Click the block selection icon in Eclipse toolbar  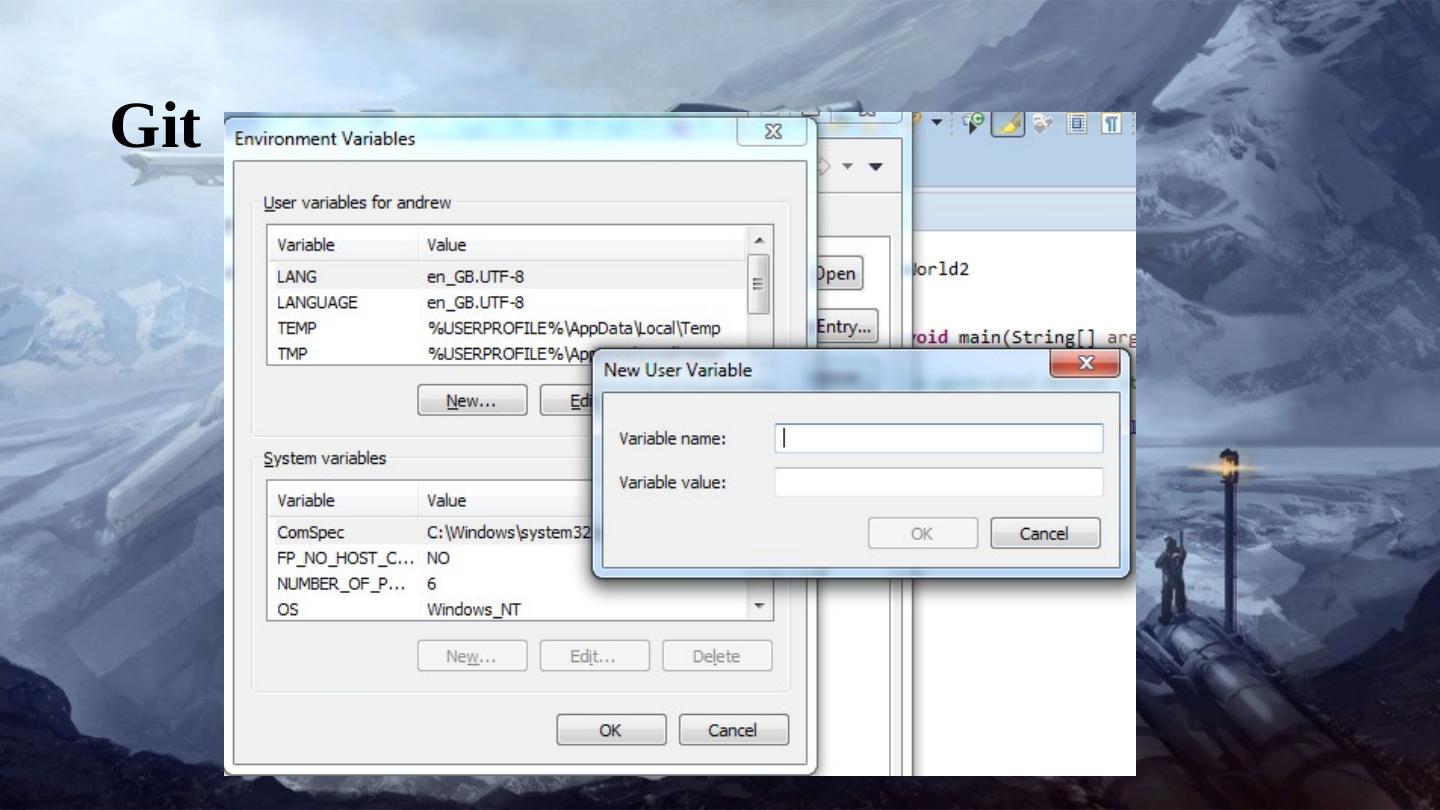pos(1077,123)
